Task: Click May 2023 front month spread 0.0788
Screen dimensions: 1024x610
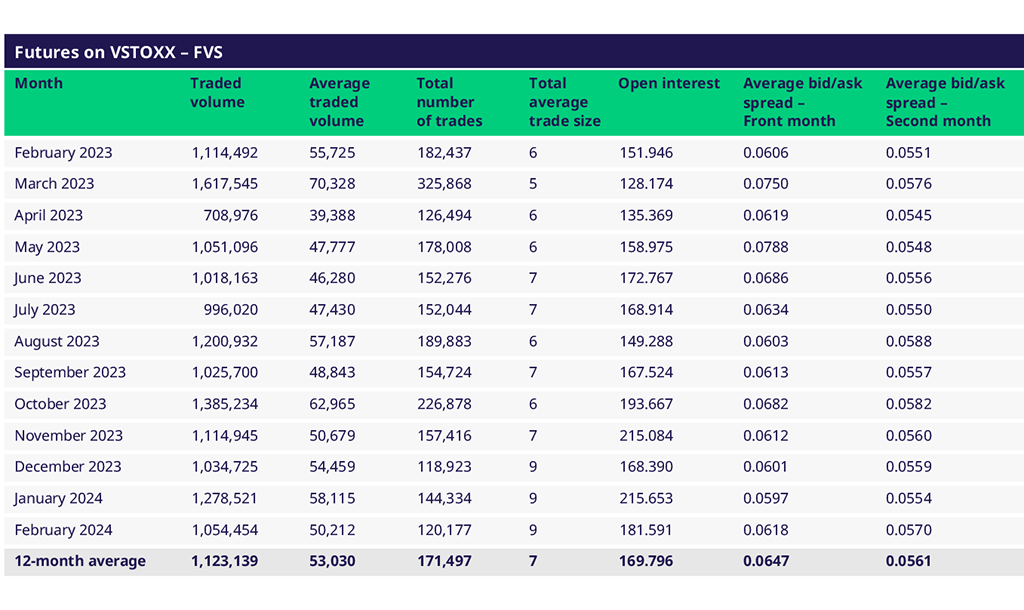Action: point(765,247)
